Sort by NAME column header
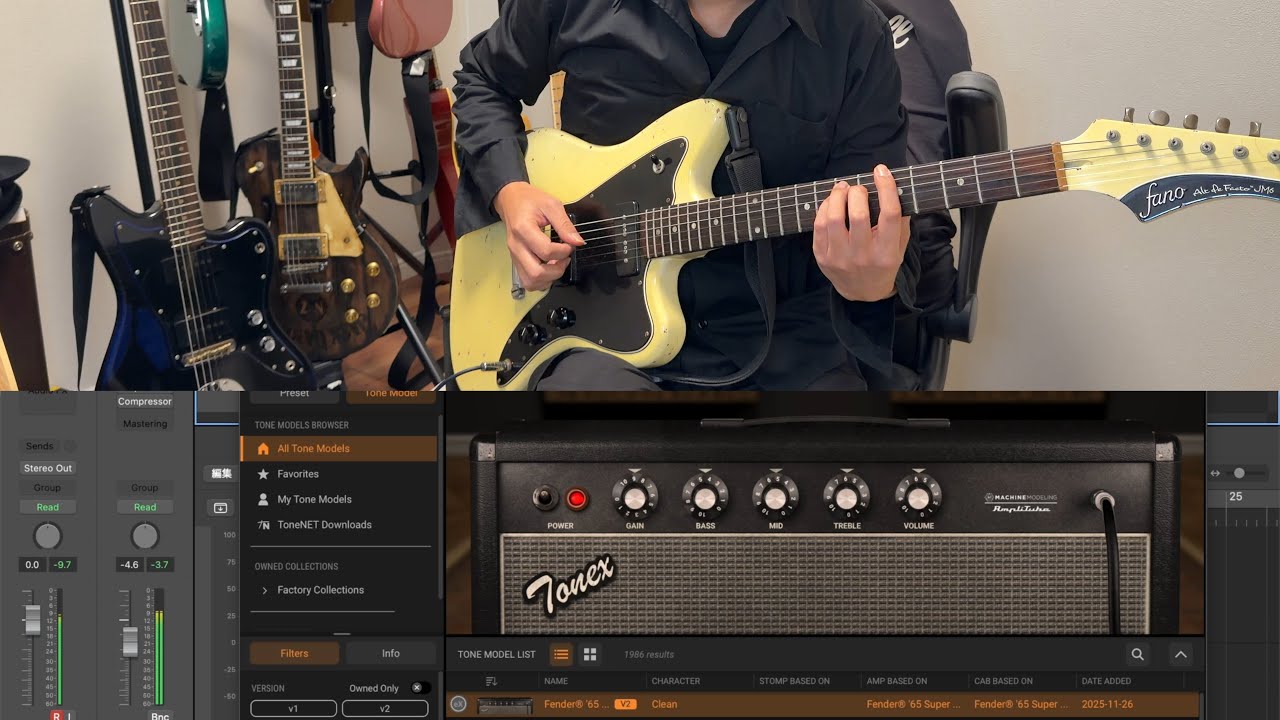The height and width of the screenshot is (720, 1280). [x=555, y=681]
